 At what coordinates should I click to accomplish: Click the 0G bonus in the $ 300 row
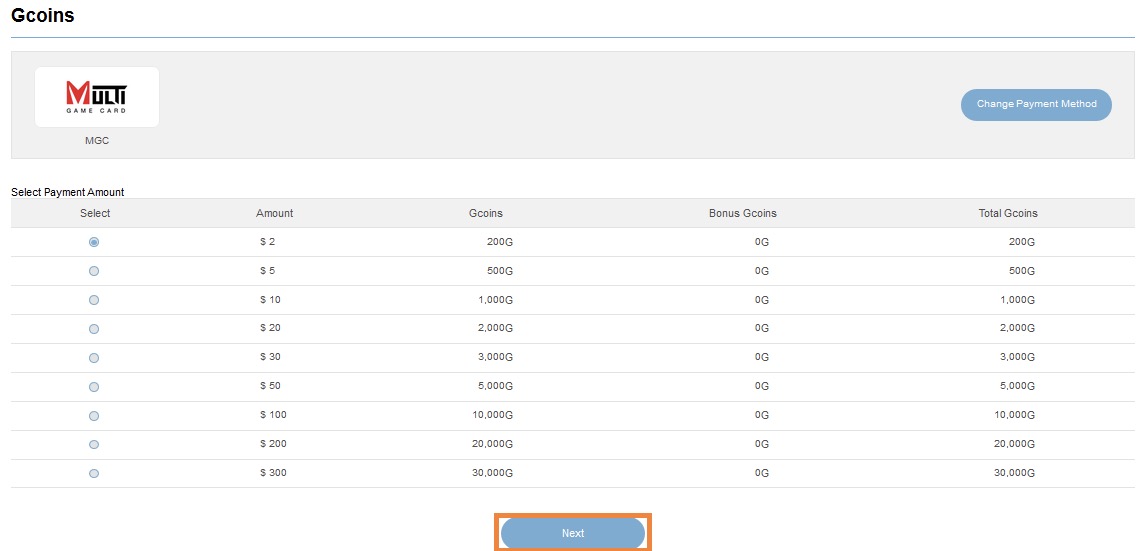761,473
